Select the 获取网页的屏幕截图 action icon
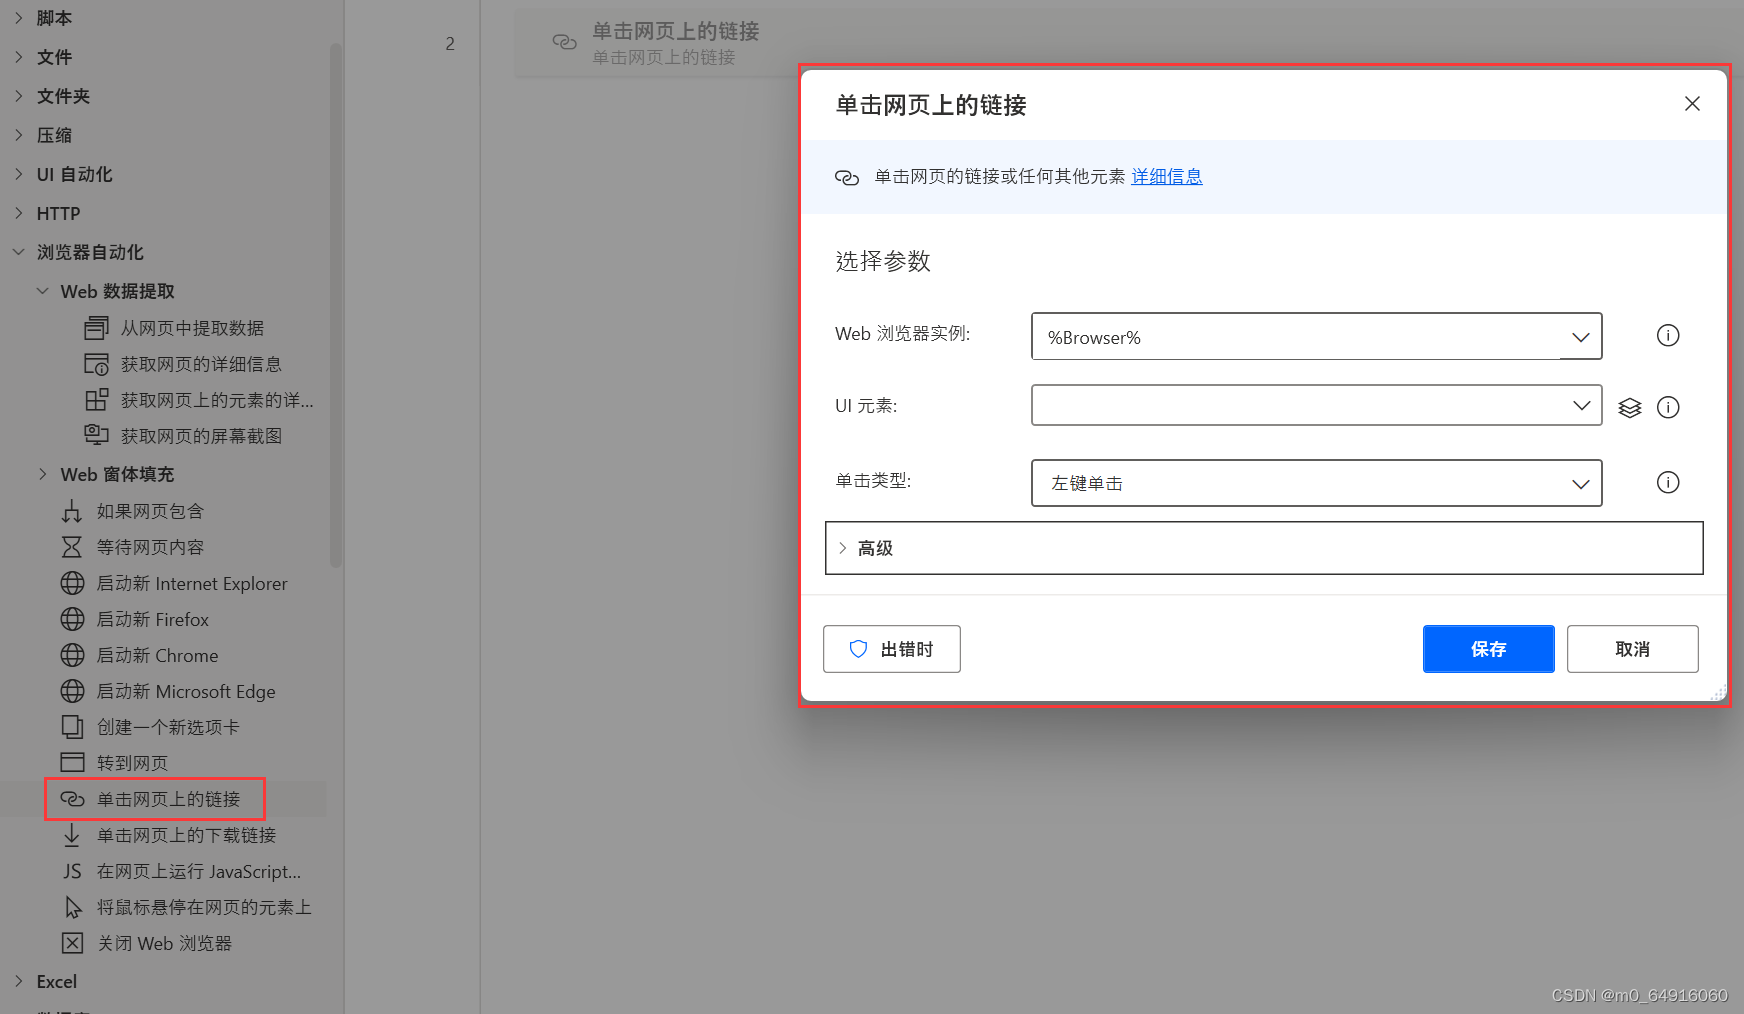Image resolution: width=1744 pixels, height=1014 pixels. pos(97,435)
